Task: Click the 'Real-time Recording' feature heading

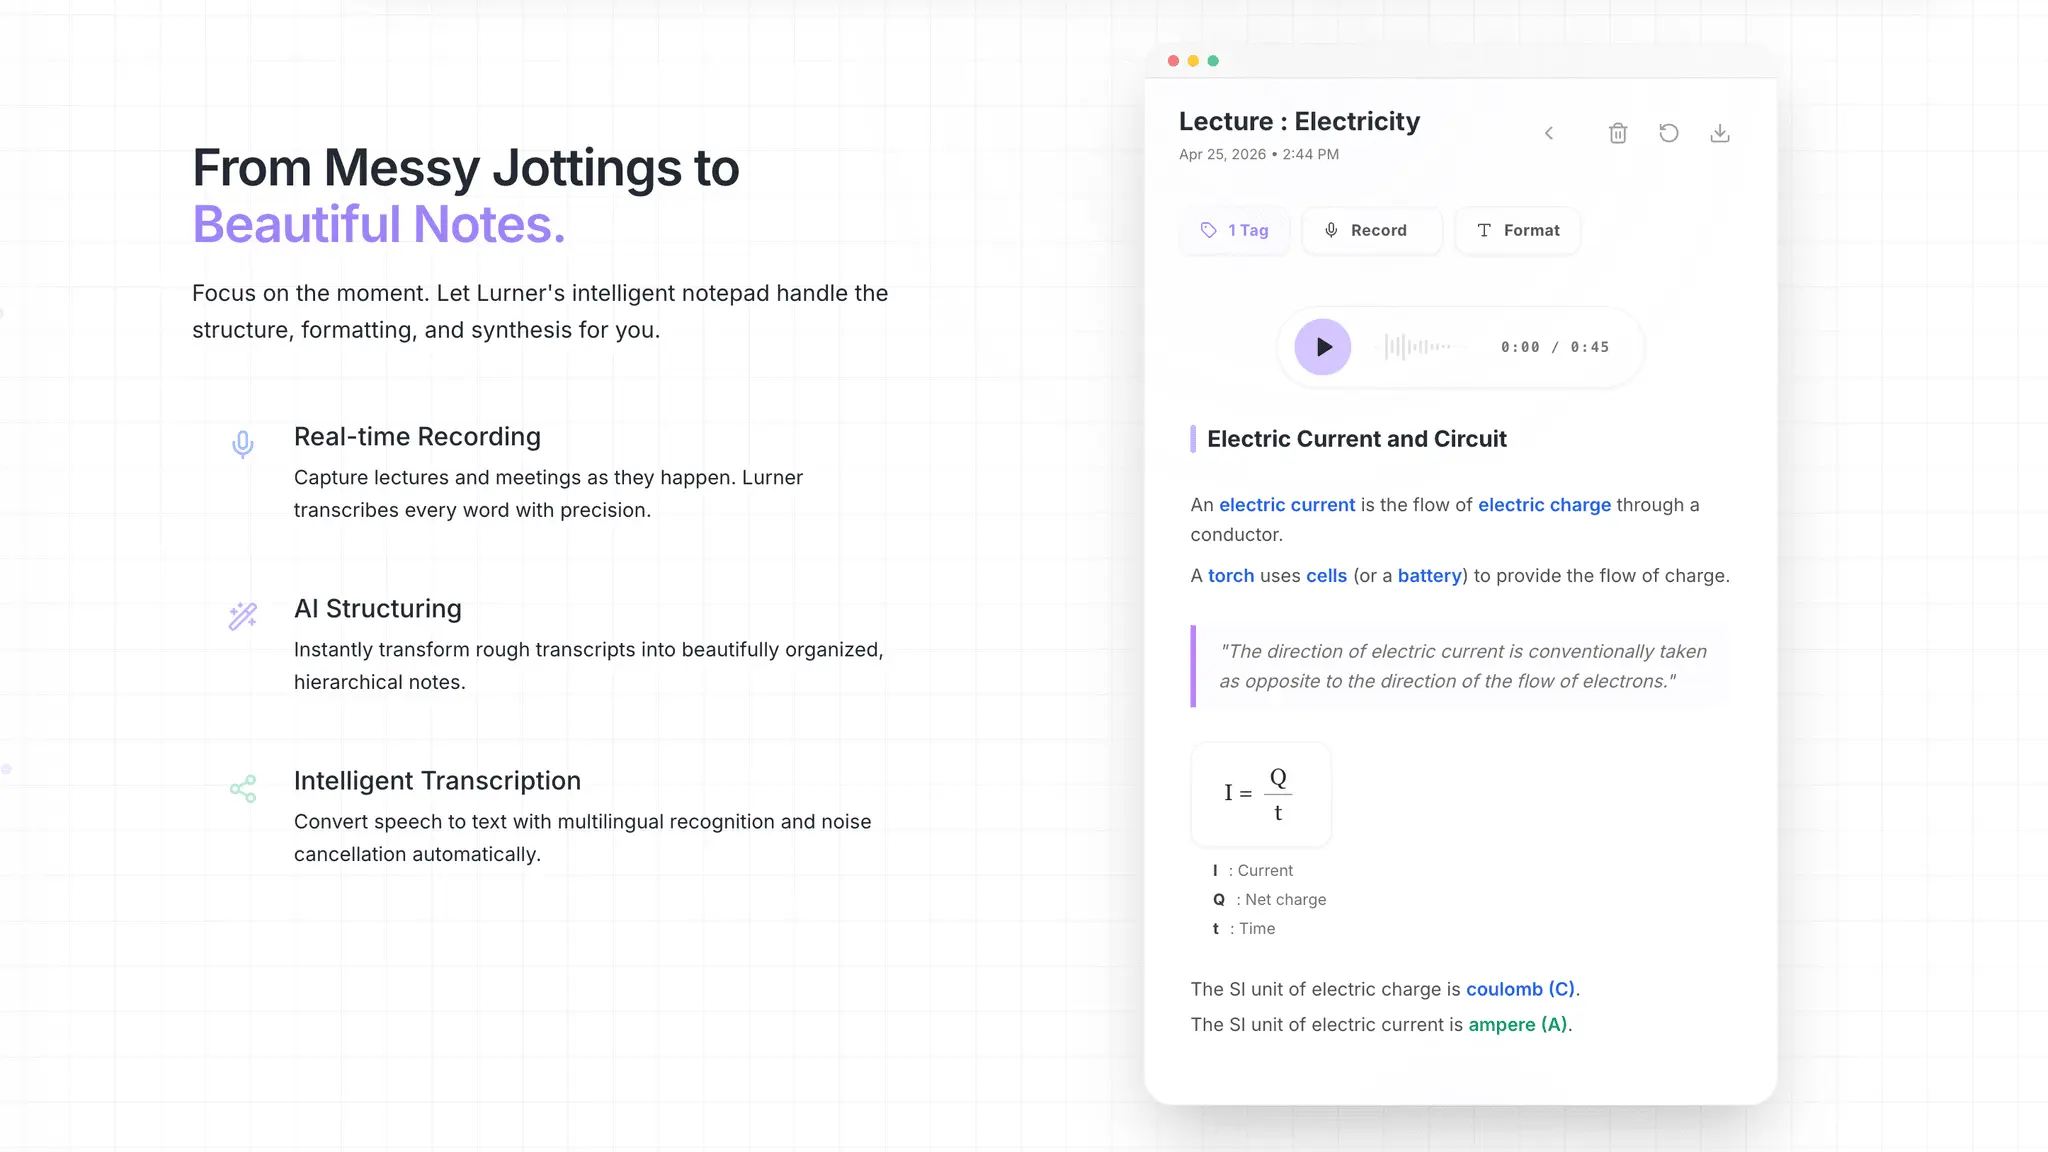Action: click(x=417, y=437)
